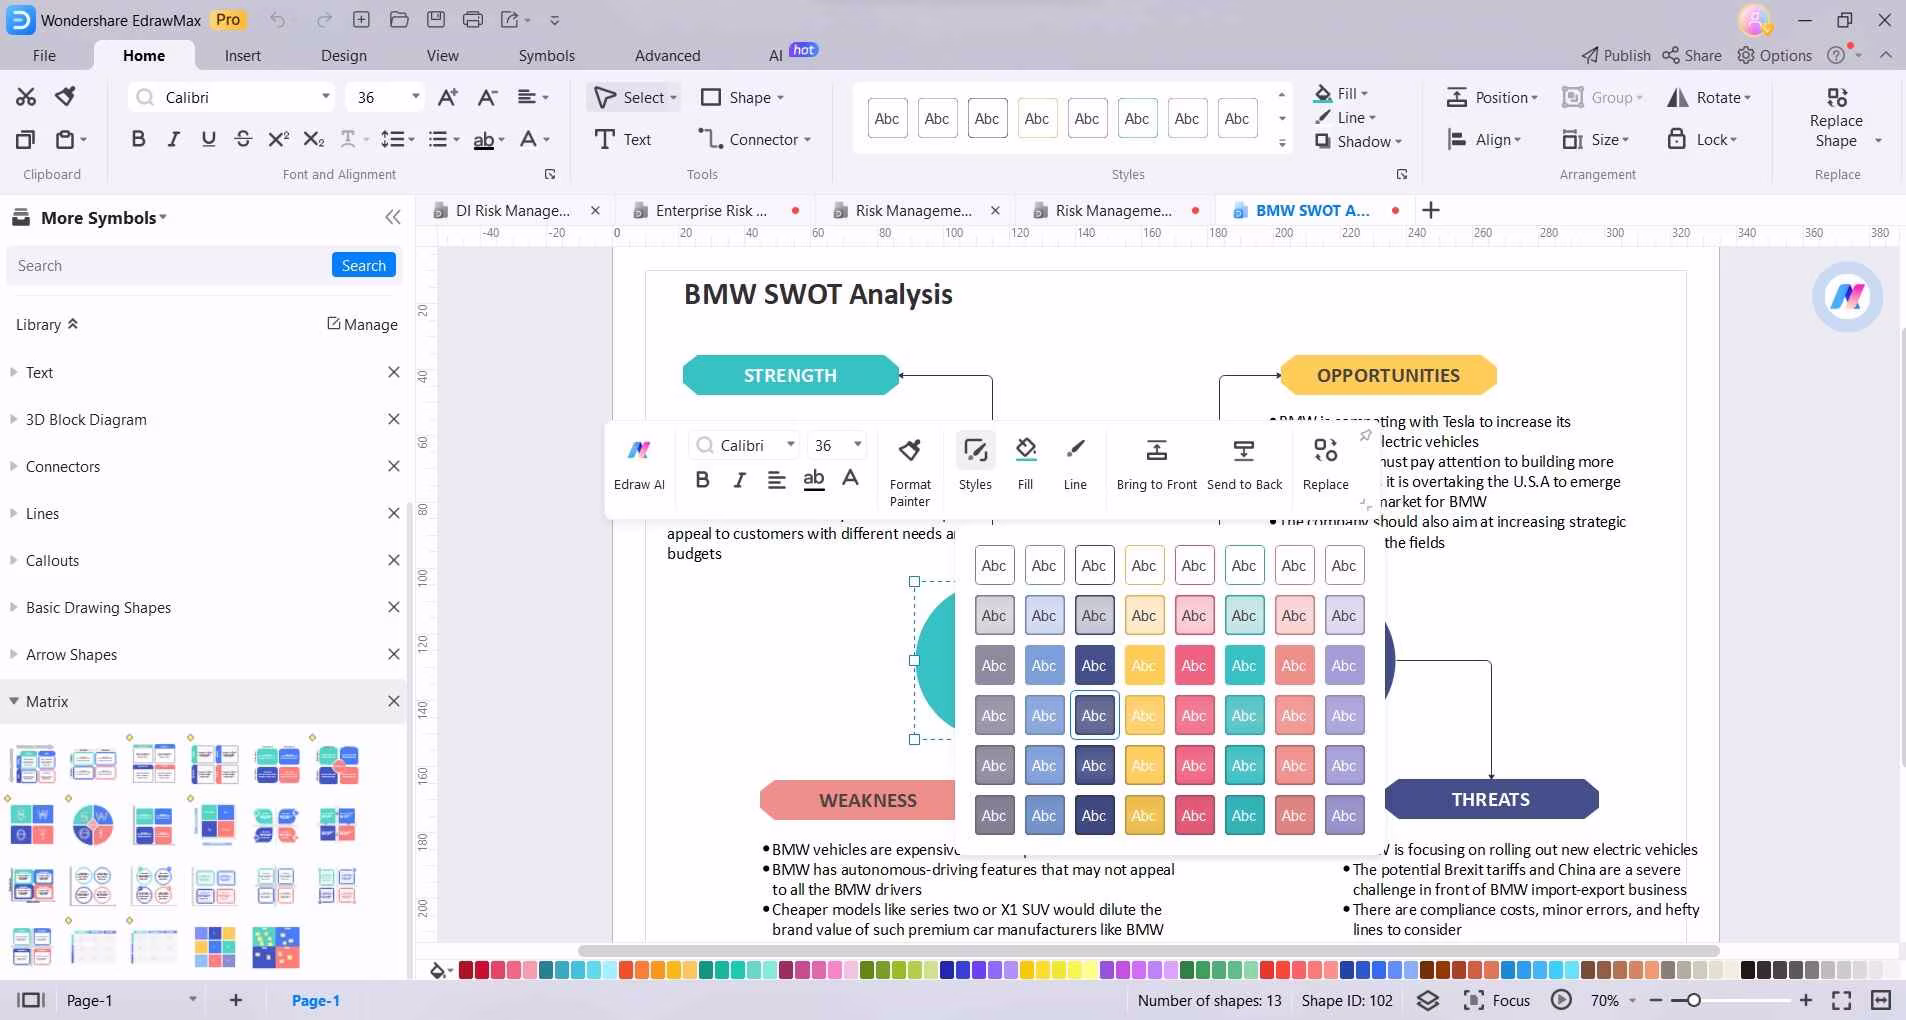The height and width of the screenshot is (1020, 1906).
Task: Click the Styles button in floating toolbar
Action: (975, 462)
